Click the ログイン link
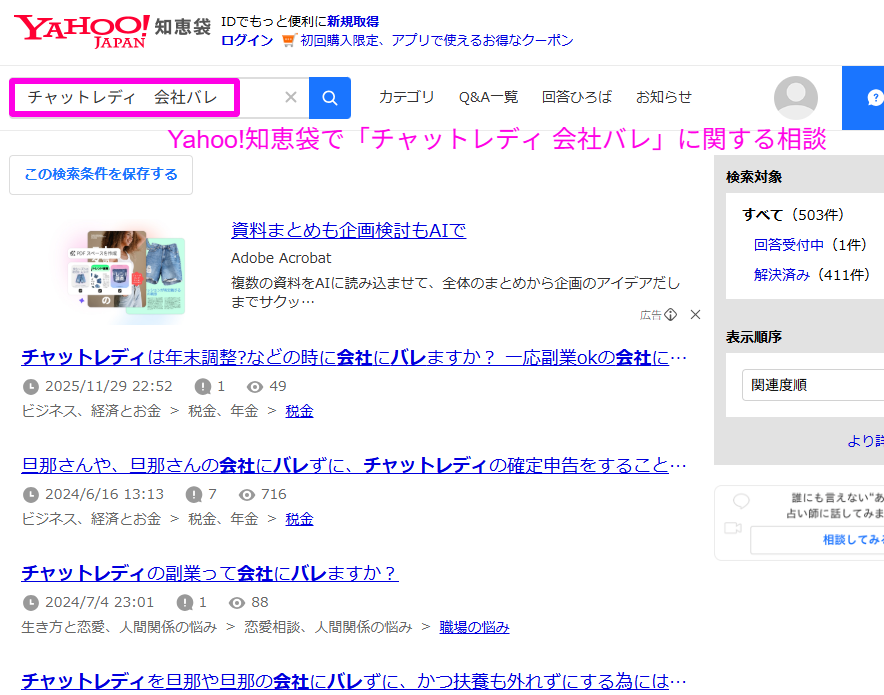The image size is (884, 695). tap(247, 41)
